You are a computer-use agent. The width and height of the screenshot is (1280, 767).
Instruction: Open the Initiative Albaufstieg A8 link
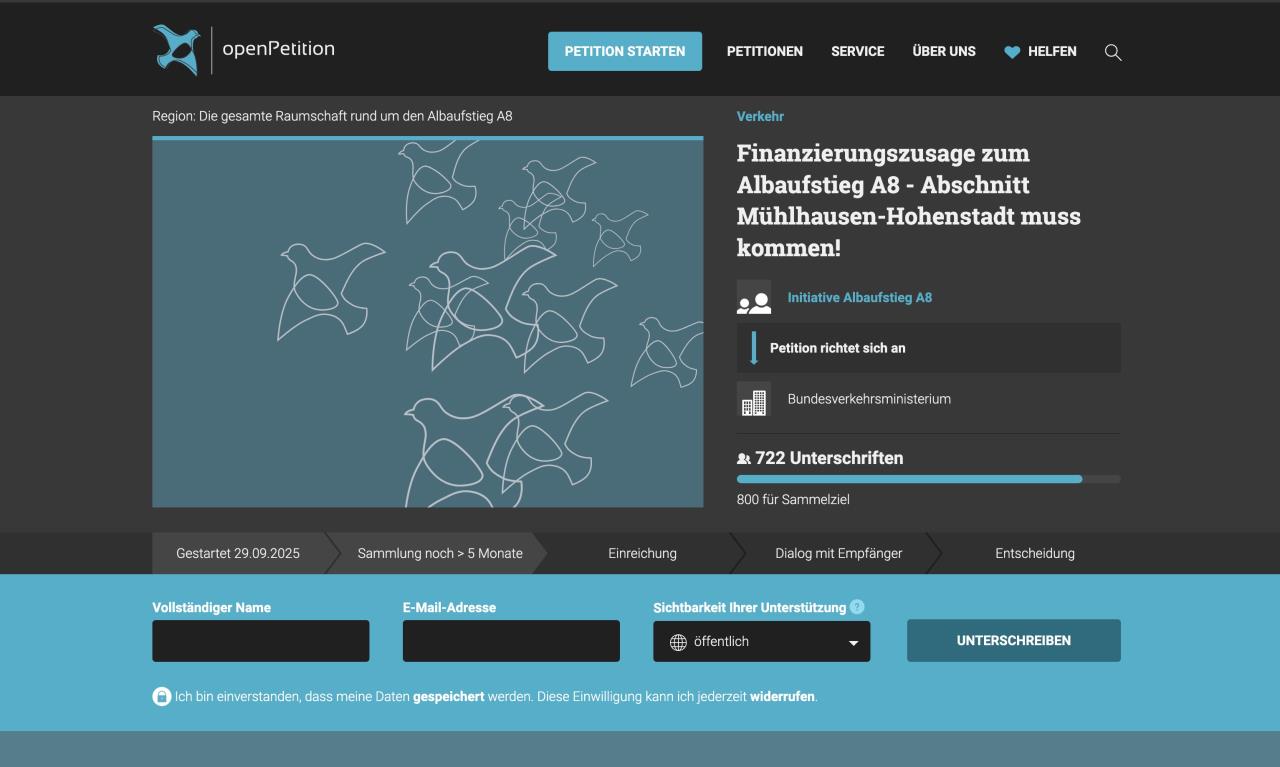[859, 297]
